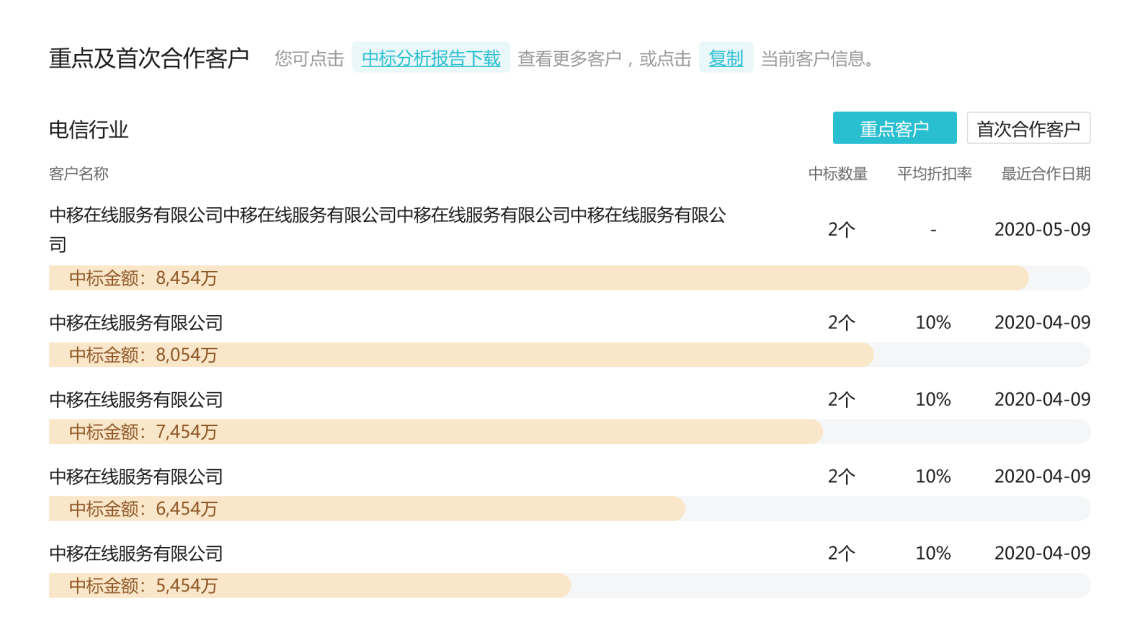Image resolution: width=1140 pixels, height=640 pixels.
Task: Click the 复制 link
Action: point(726,58)
